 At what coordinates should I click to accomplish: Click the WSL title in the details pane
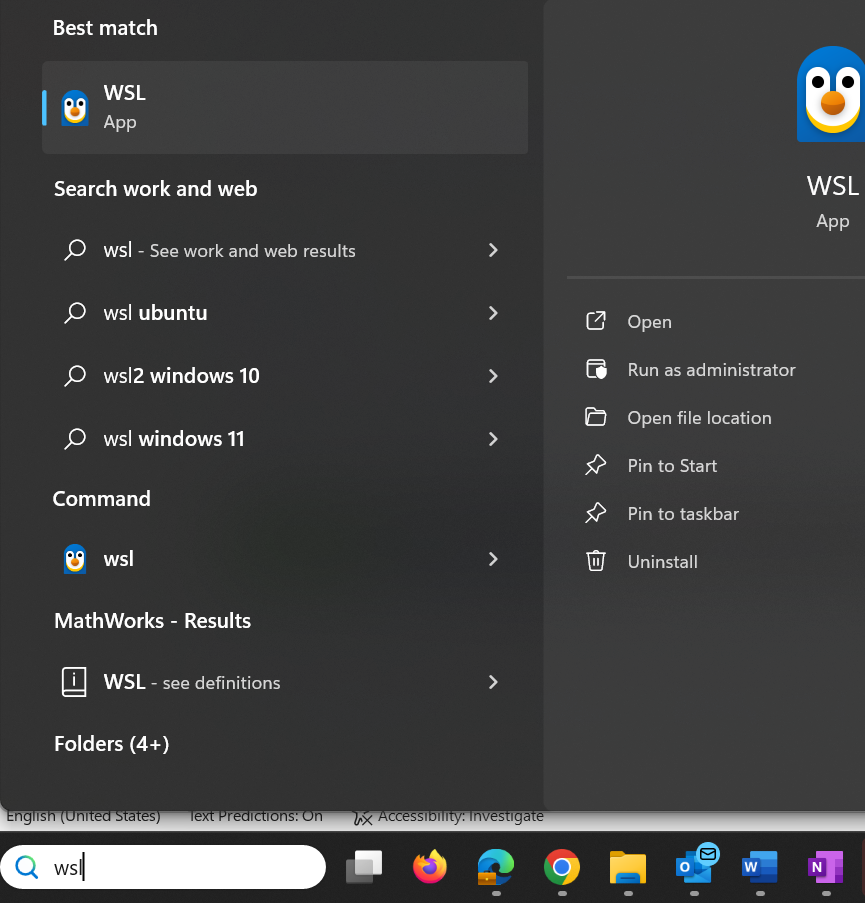(833, 186)
